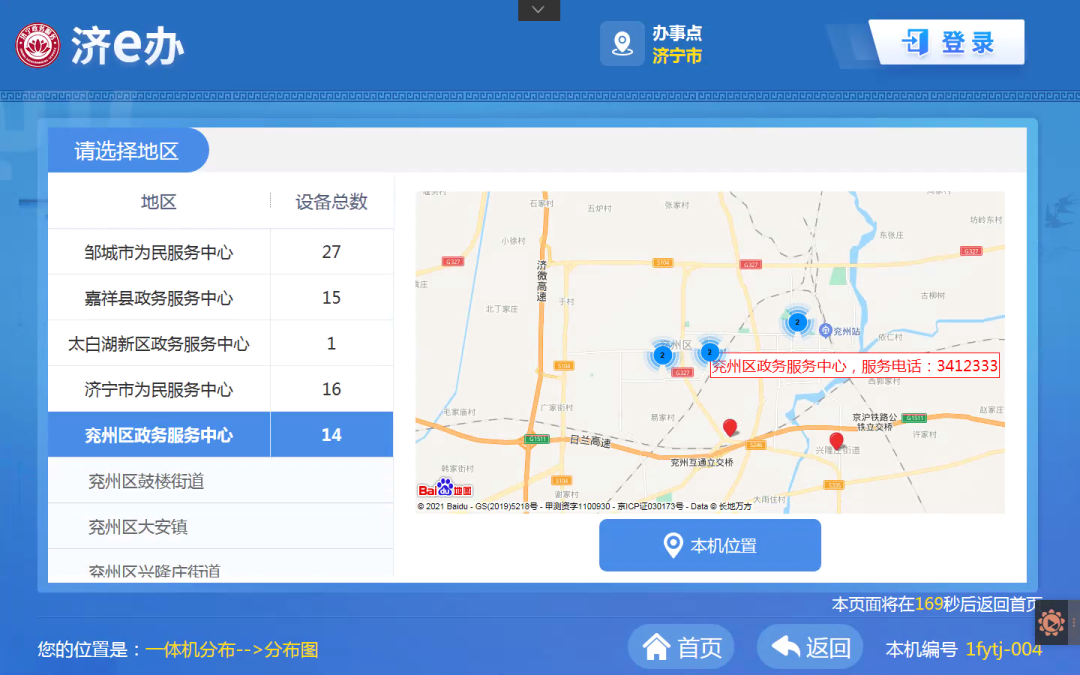Choose sub-area 兖州区鼓楼街道
1080x675 pixels.
click(220, 481)
